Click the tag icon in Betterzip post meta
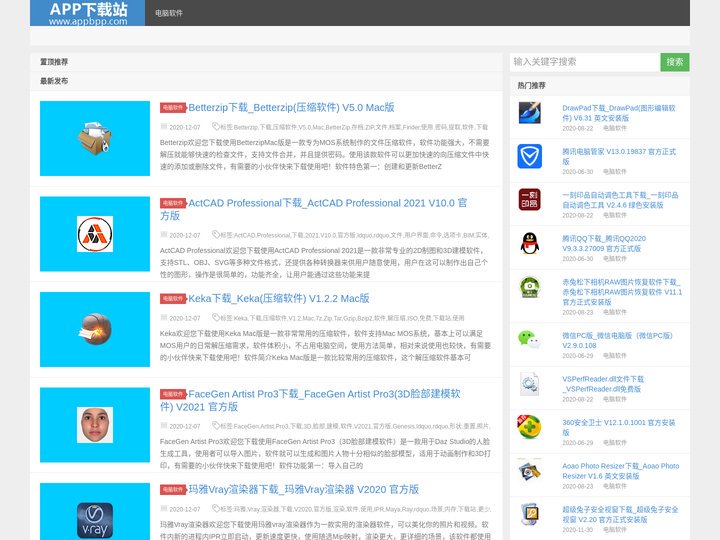The height and width of the screenshot is (540, 720). click(x=215, y=126)
